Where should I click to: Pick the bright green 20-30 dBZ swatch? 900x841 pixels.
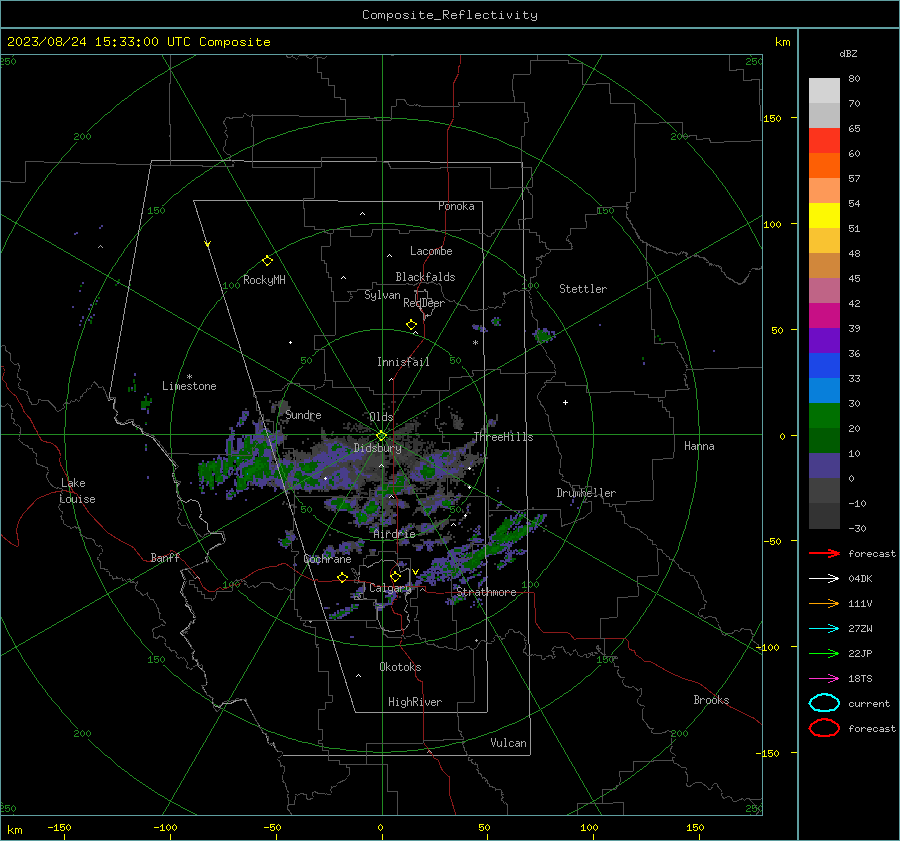tap(824, 416)
